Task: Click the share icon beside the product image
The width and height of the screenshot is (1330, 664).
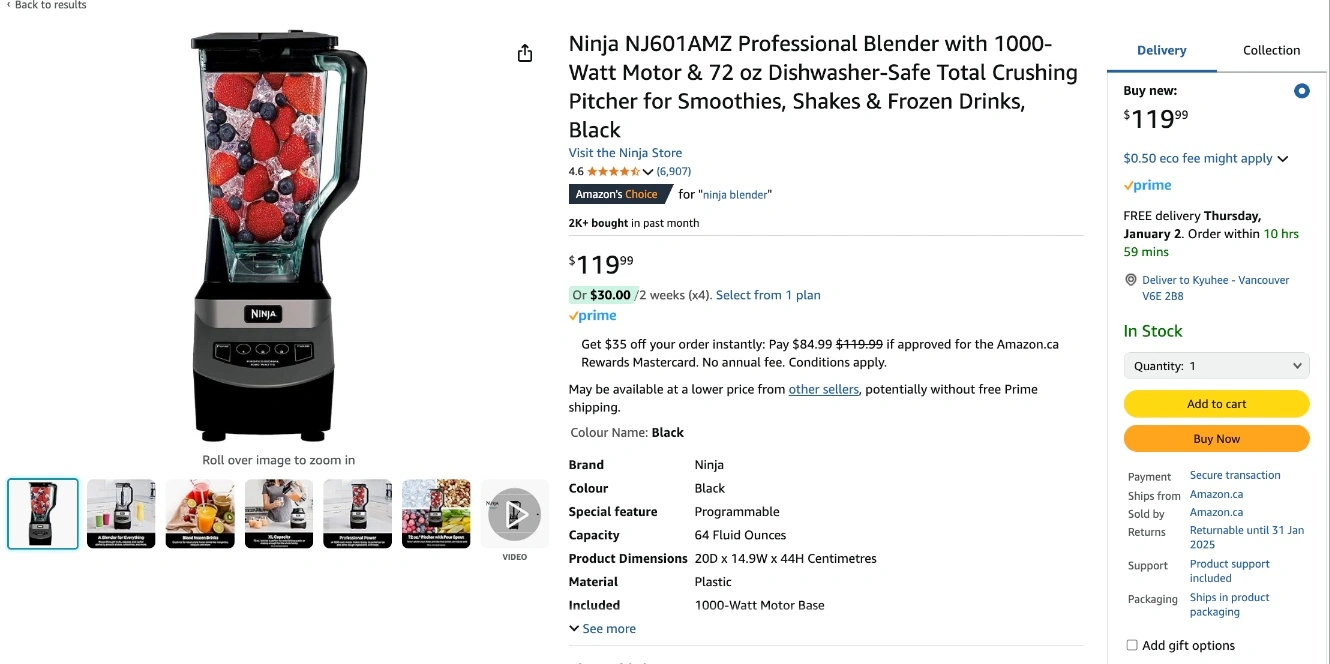Action: (525, 53)
